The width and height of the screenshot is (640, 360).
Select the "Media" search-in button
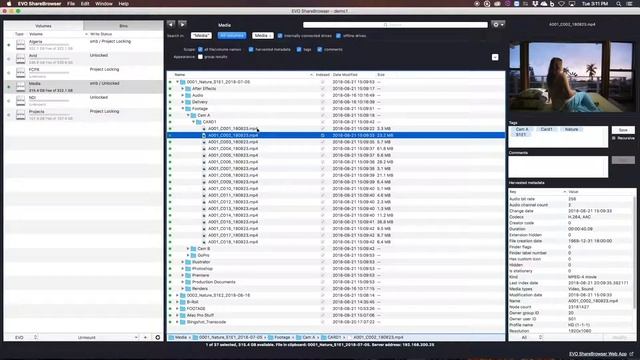point(201,36)
